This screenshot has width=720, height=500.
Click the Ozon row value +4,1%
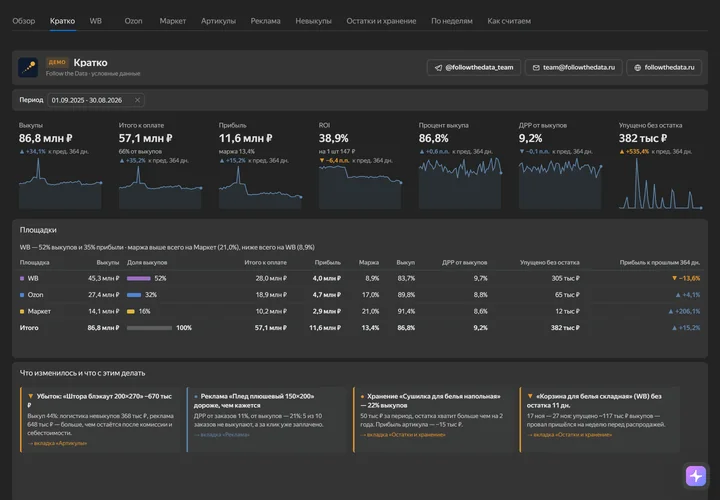point(688,295)
